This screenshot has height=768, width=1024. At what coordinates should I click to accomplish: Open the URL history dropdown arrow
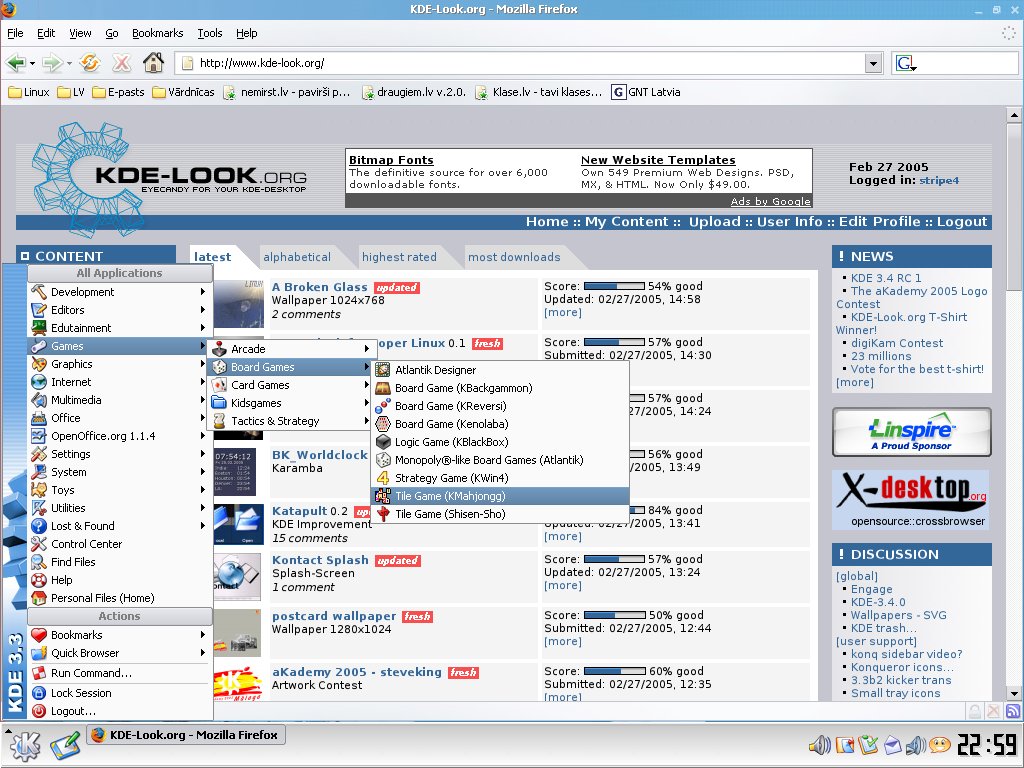(x=873, y=63)
